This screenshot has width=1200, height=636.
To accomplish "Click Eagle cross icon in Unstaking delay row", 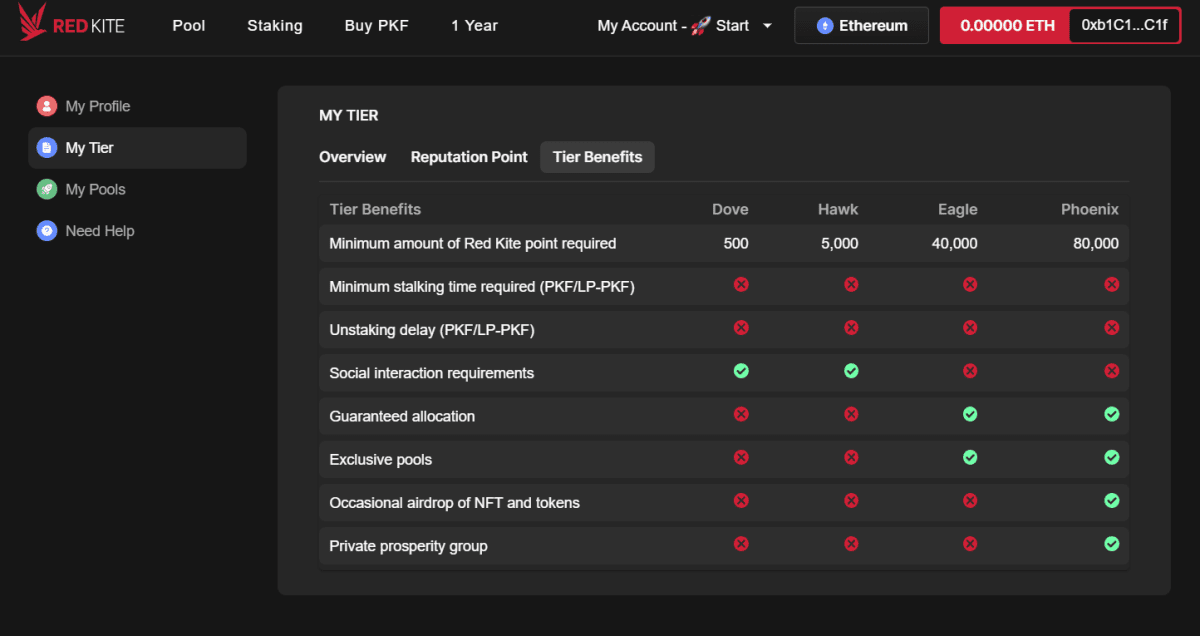I will click(970, 328).
